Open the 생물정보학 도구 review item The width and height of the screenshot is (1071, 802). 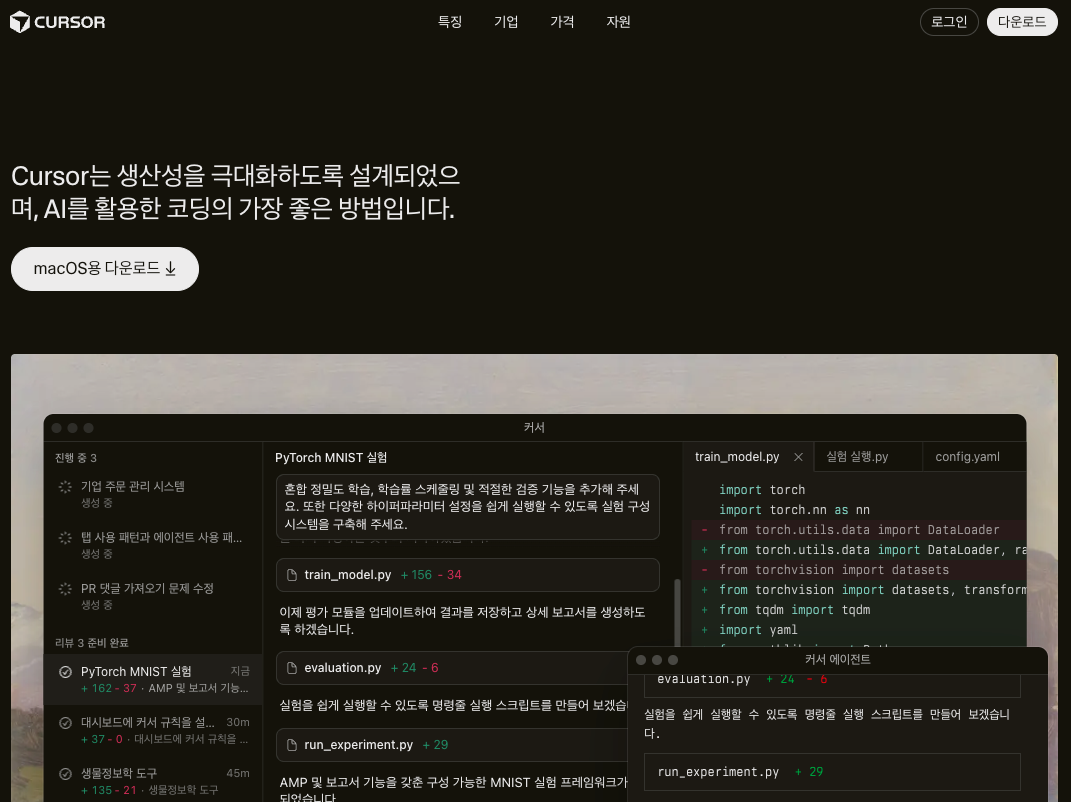(153, 781)
